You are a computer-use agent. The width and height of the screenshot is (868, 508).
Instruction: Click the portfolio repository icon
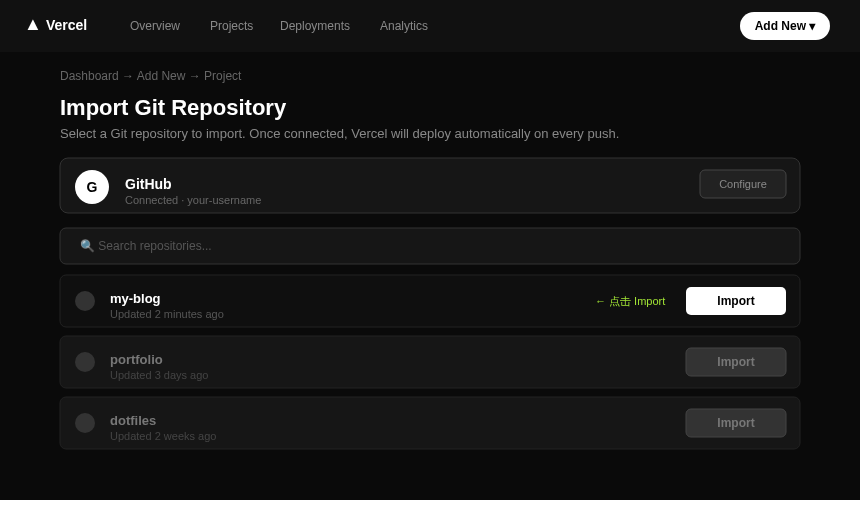point(85,362)
